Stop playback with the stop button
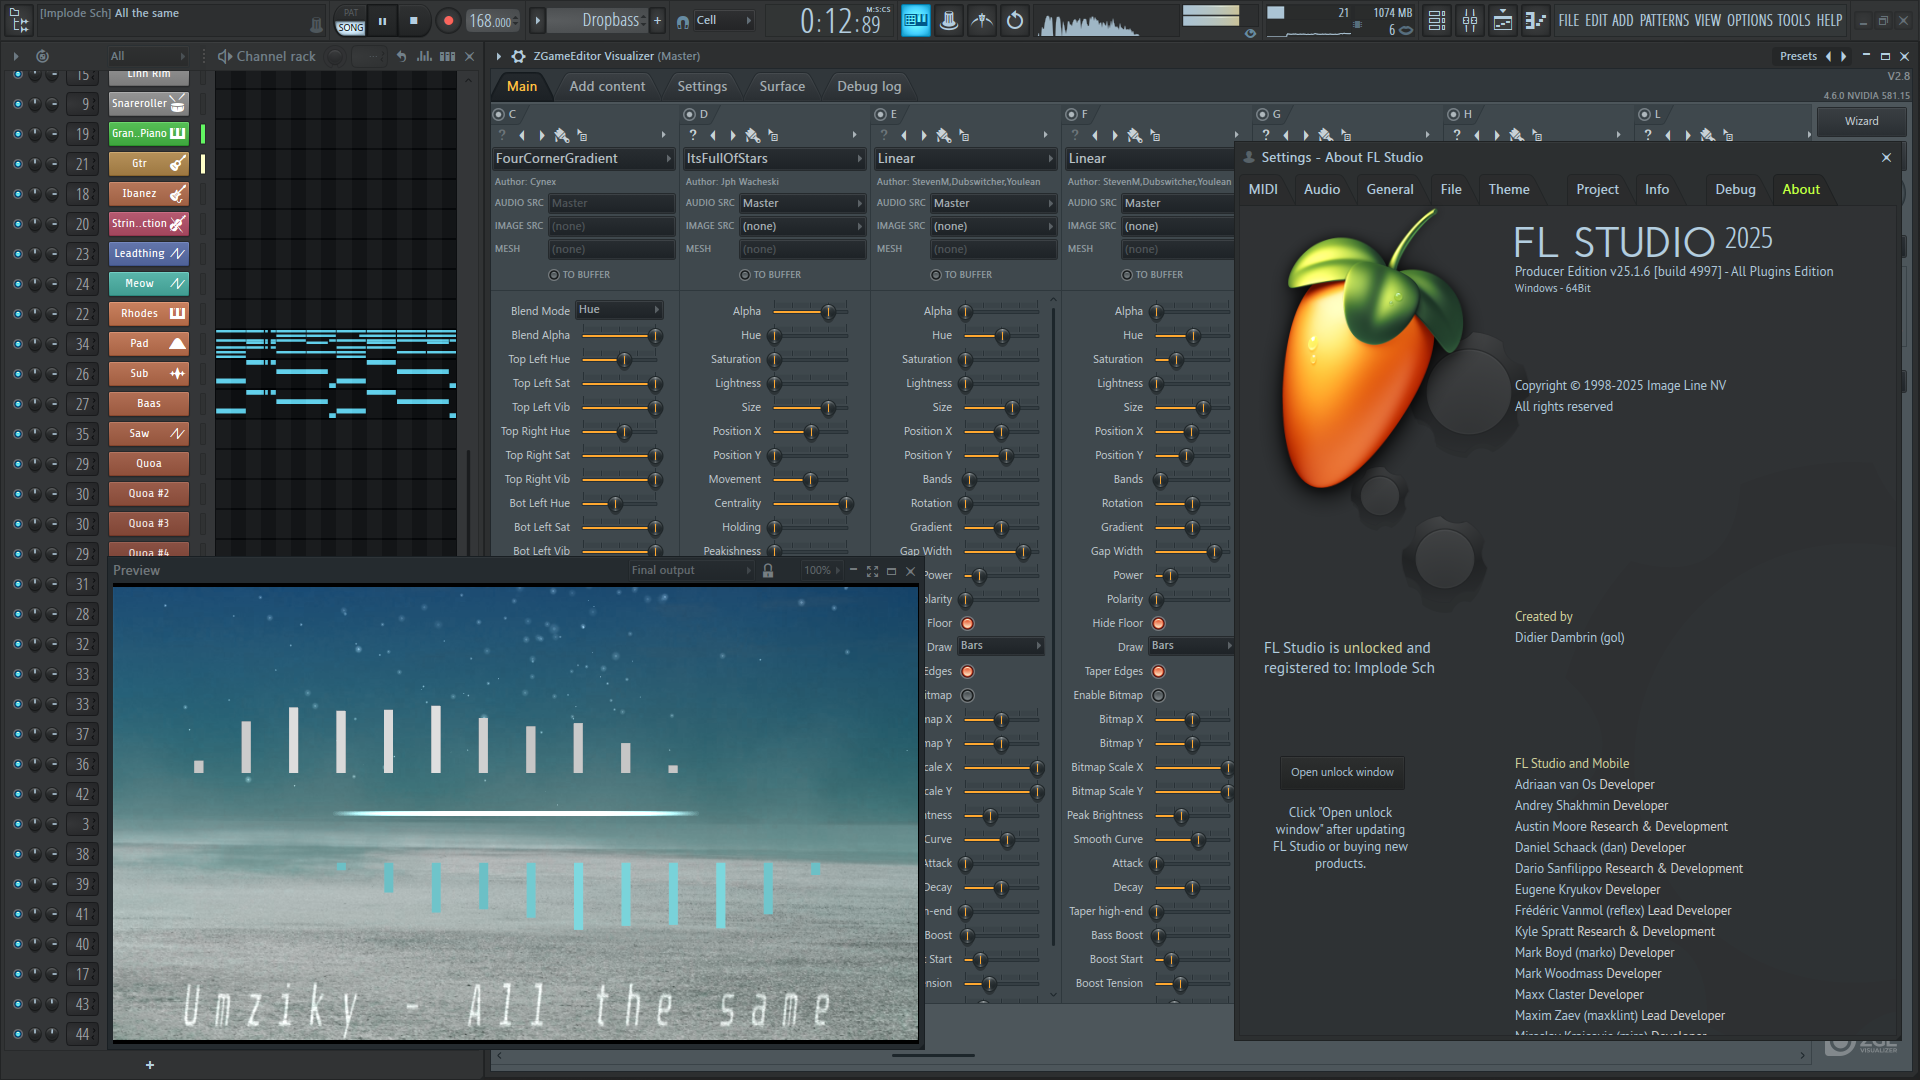The image size is (1920, 1080). pyautogui.click(x=414, y=20)
